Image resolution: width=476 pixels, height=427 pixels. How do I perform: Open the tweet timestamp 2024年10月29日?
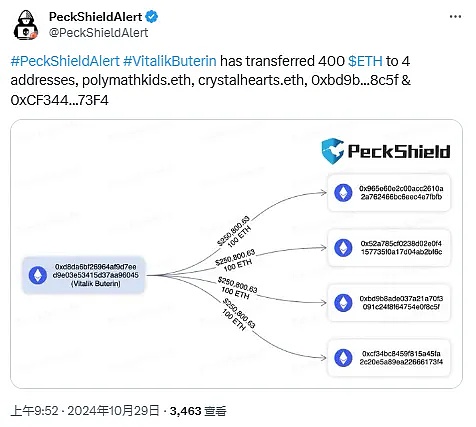pos(113,411)
